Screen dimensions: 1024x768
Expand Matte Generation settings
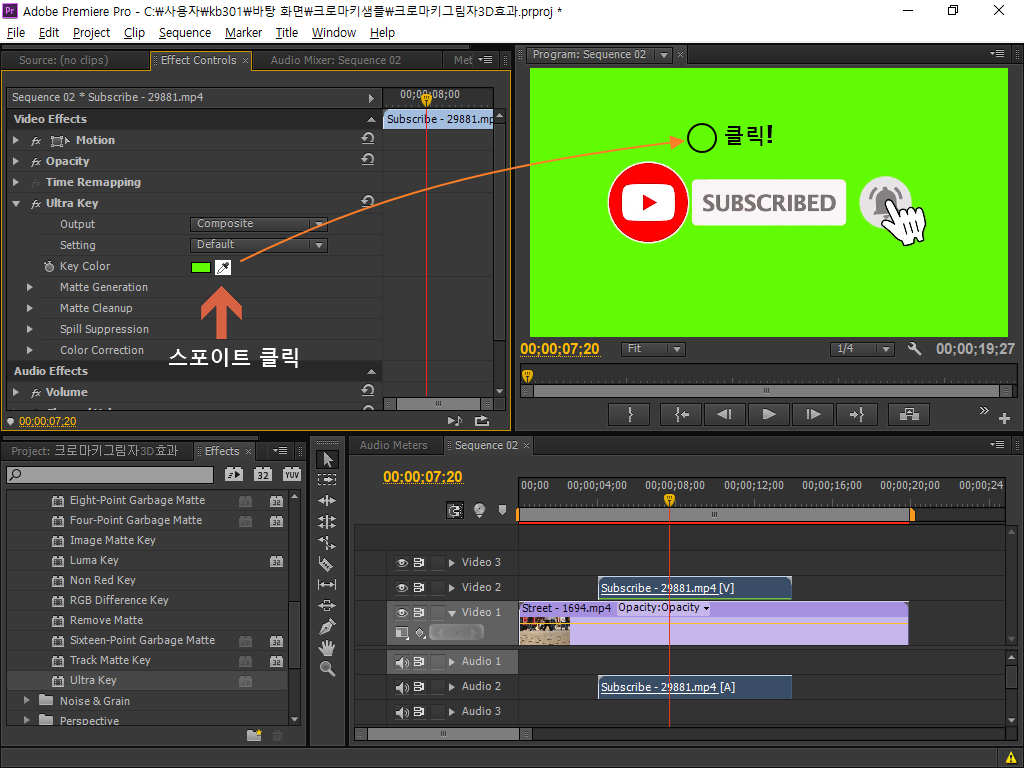click(x=29, y=287)
